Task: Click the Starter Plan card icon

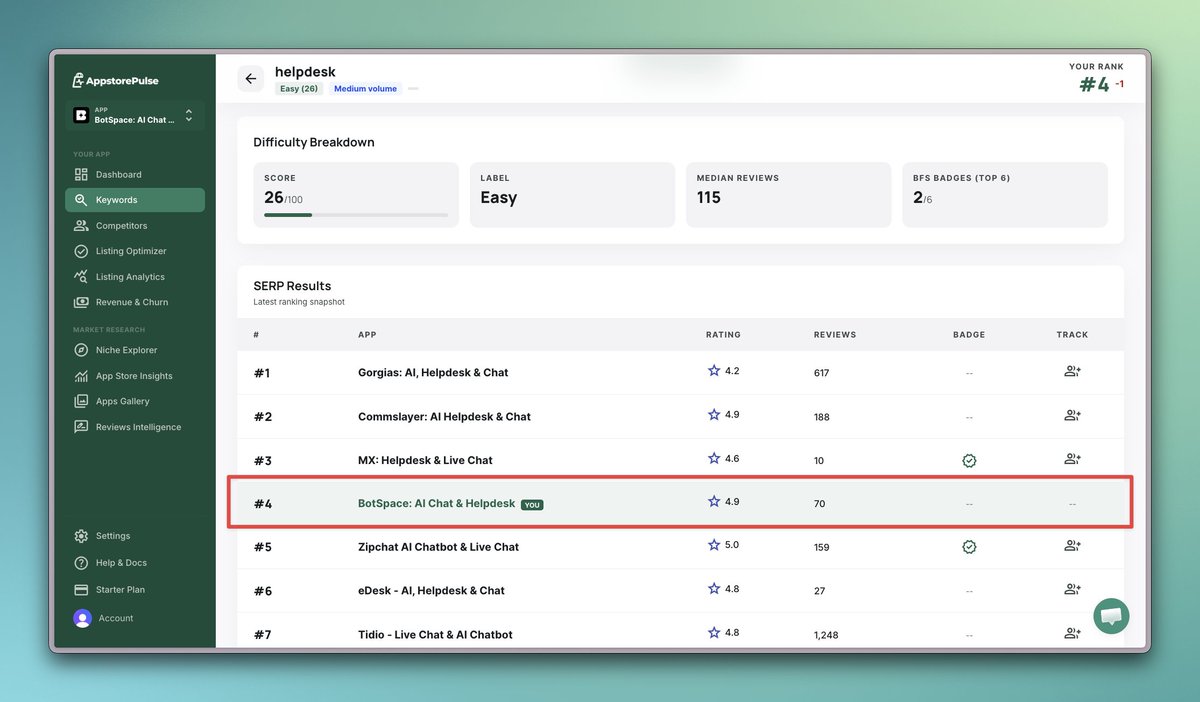Action: pos(82,590)
